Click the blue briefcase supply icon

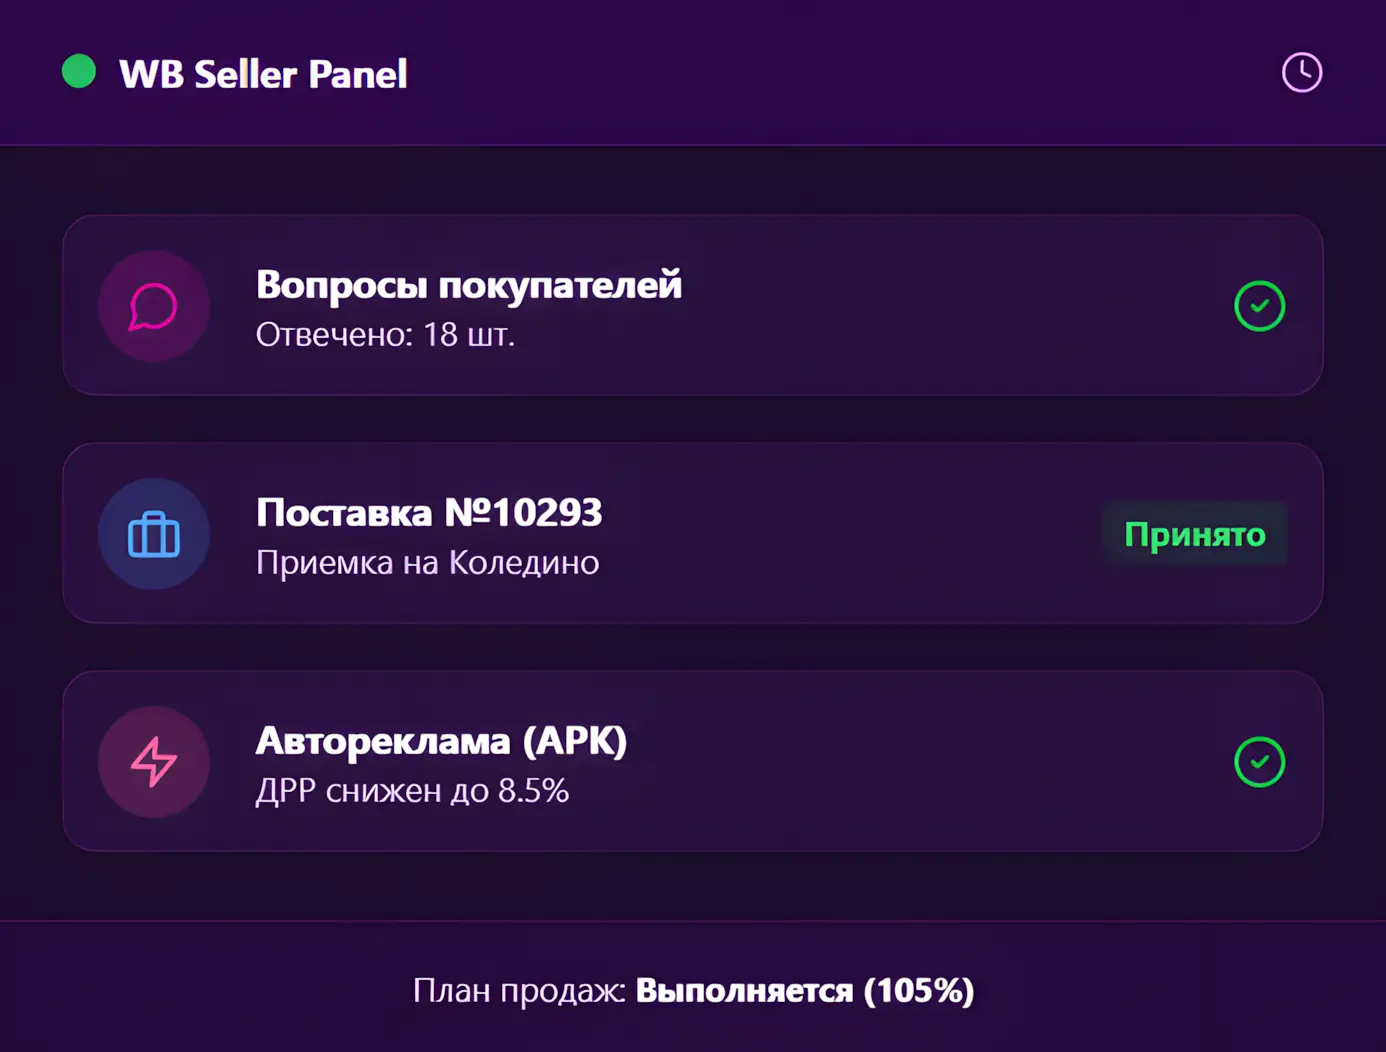[x=154, y=534]
